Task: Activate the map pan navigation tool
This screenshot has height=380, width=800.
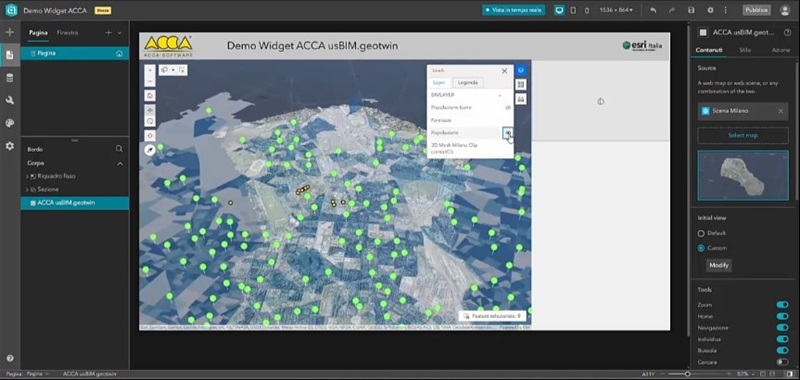Action: click(150, 110)
